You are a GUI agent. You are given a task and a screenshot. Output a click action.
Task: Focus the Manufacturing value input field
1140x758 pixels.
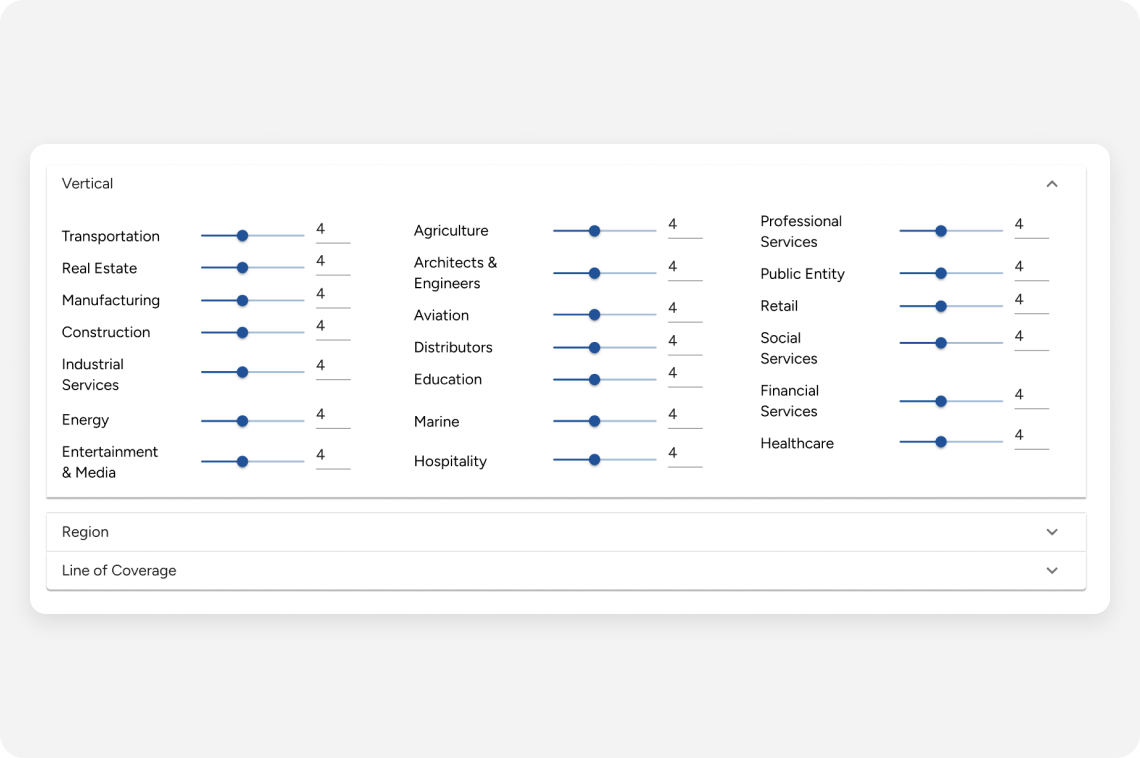(x=333, y=295)
